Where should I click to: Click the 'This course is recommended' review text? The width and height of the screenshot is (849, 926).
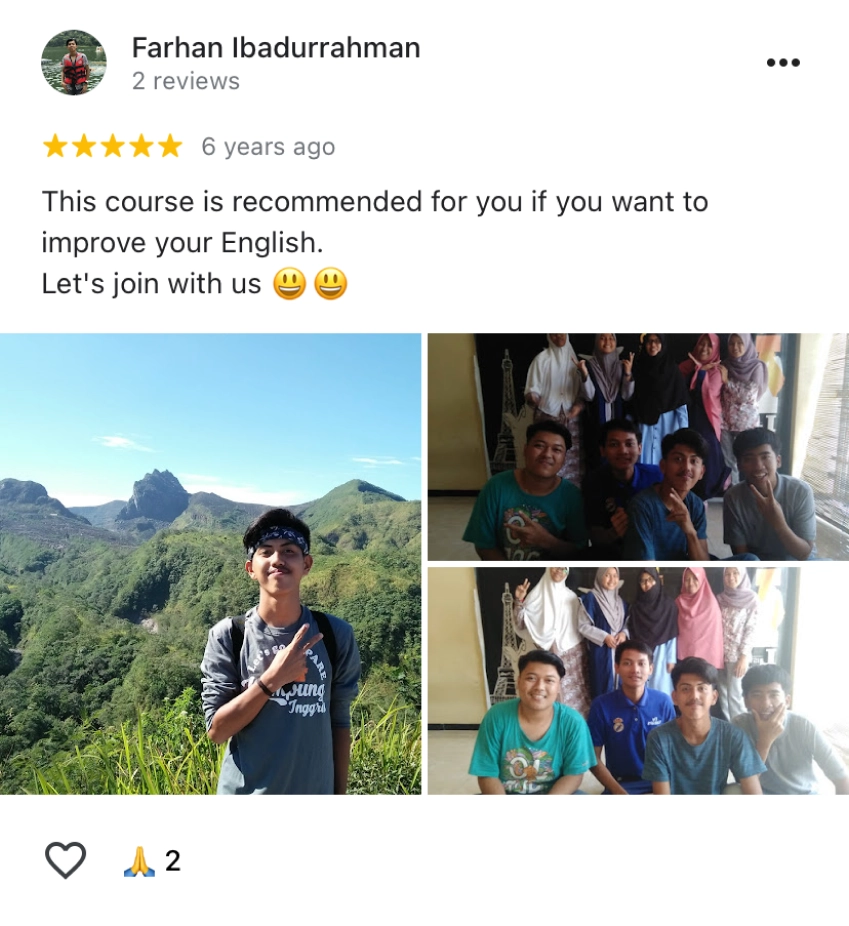[374, 222]
